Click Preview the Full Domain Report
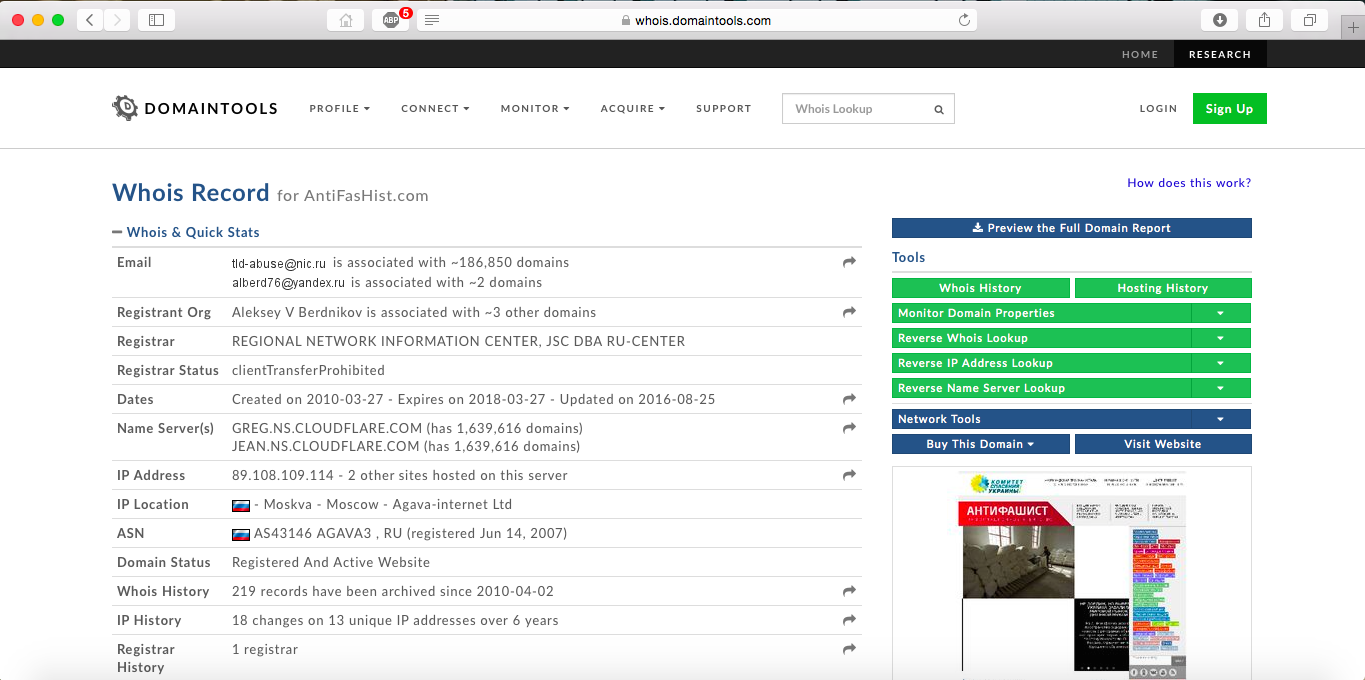The width and height of the screenshot is (1365, 680). click(x=1071, y=228)
